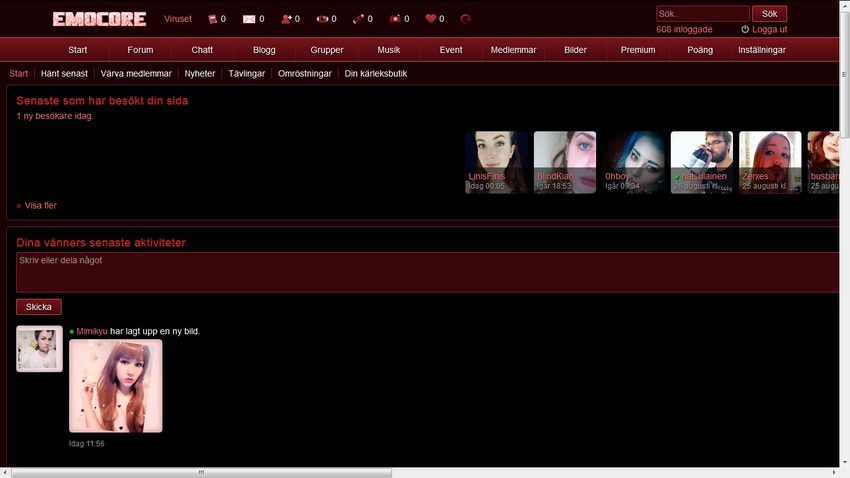Screen dimensions: 850x478
Task: Click the Sök search button
Action: (x=769, y=14)
